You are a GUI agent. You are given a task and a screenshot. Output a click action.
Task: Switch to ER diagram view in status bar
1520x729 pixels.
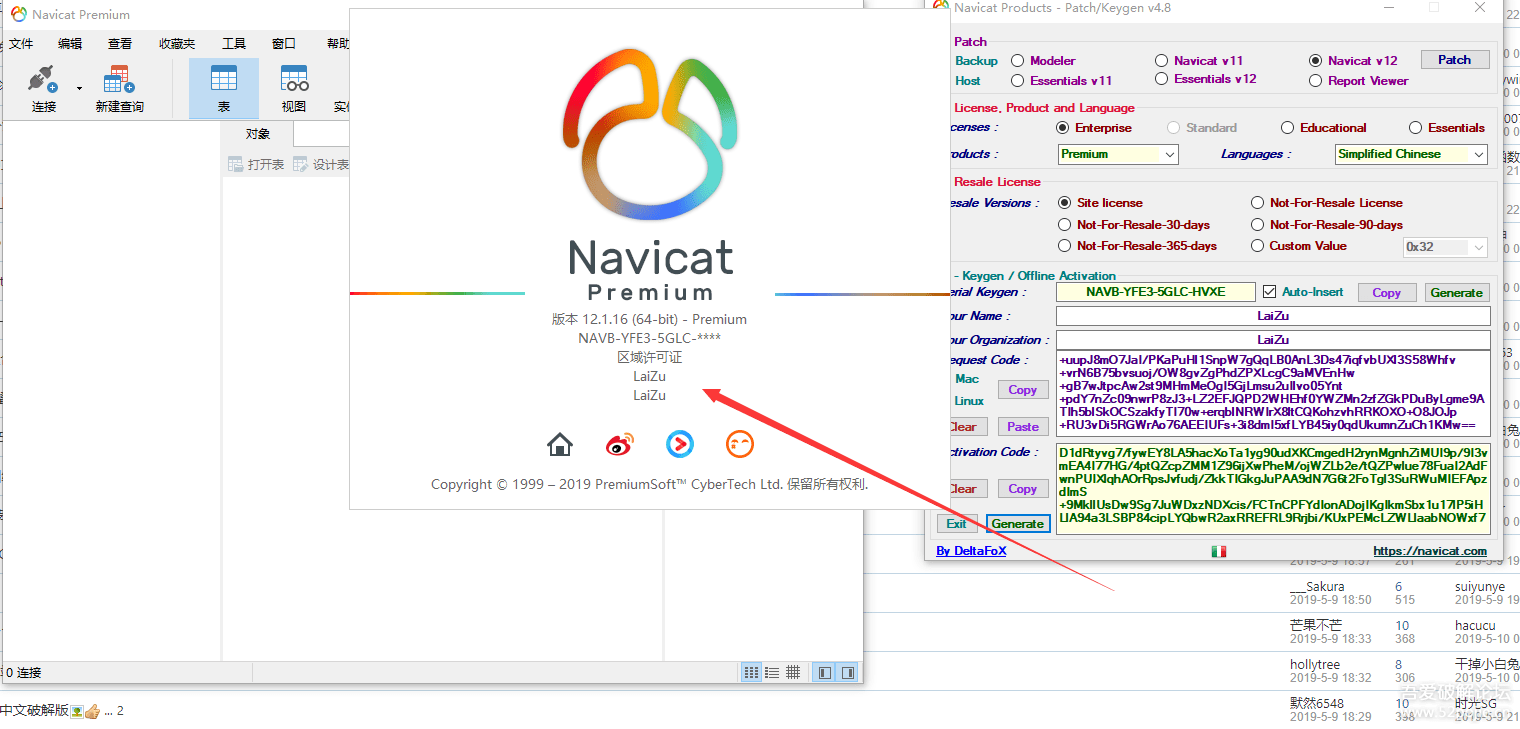click(x=793, y=673)
